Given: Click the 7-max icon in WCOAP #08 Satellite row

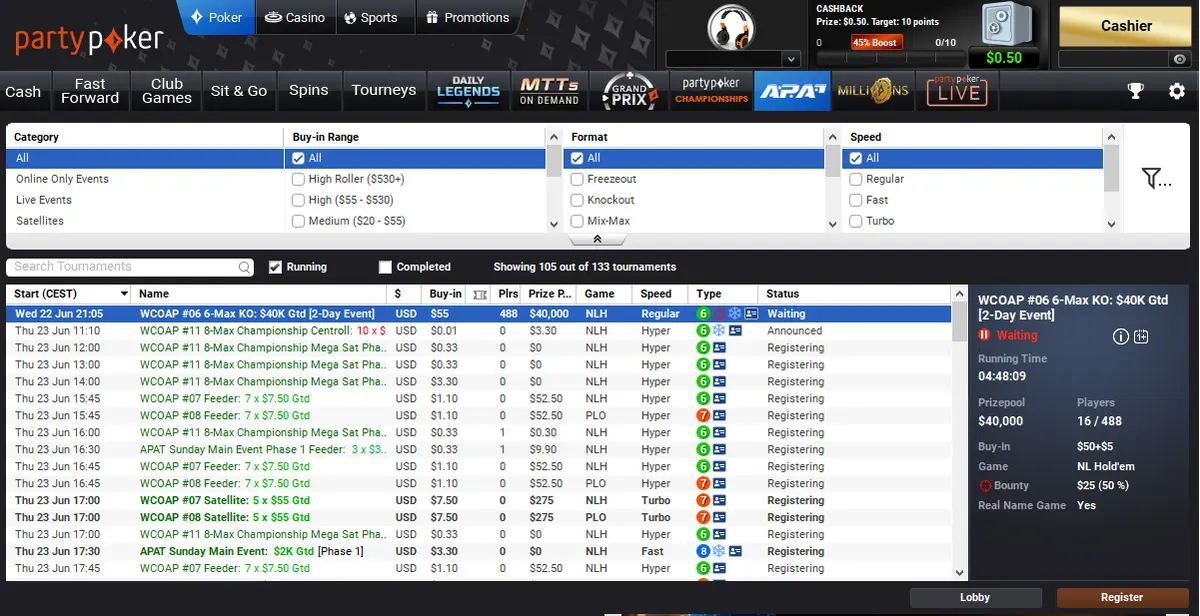Looking at the screenshot, I should point(703,517).
